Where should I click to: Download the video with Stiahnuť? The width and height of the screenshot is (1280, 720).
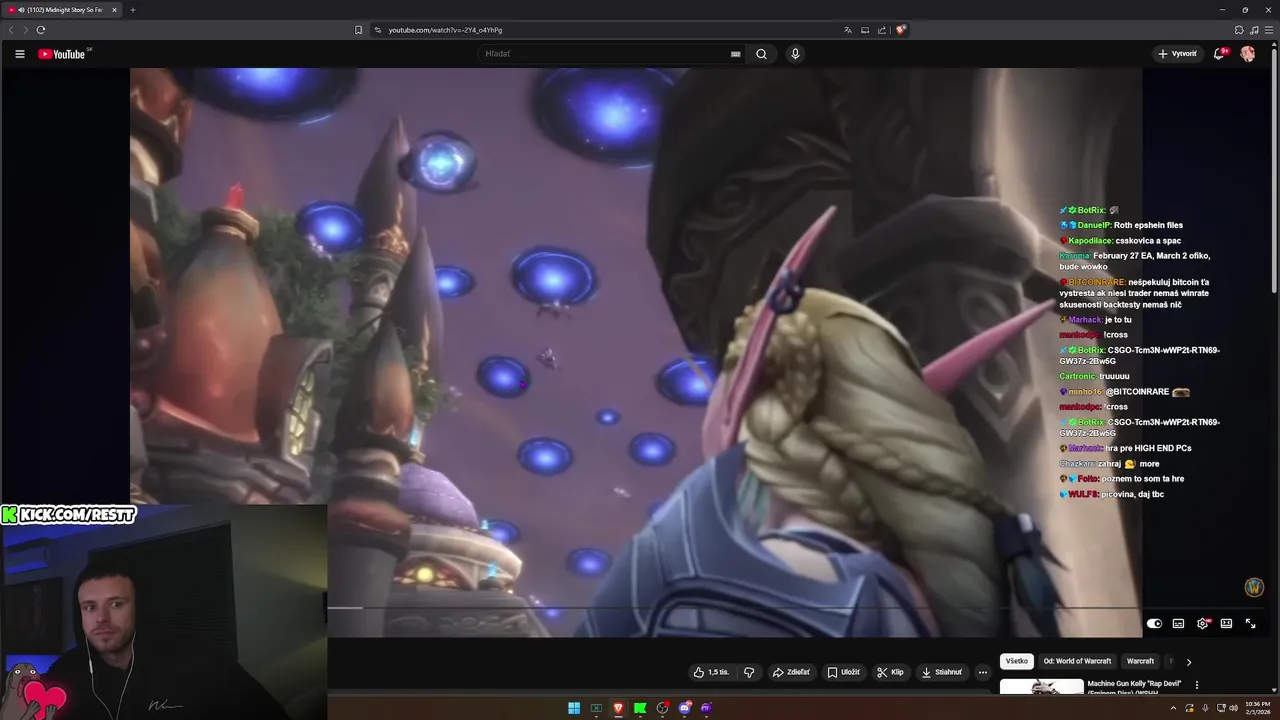pos(941,672)
